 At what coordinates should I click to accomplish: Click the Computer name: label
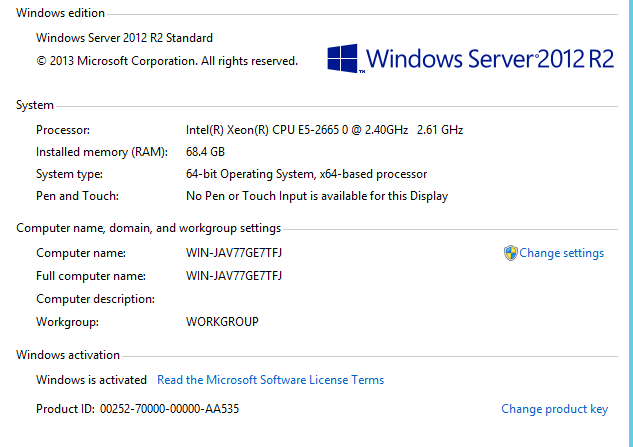(81, 253)
